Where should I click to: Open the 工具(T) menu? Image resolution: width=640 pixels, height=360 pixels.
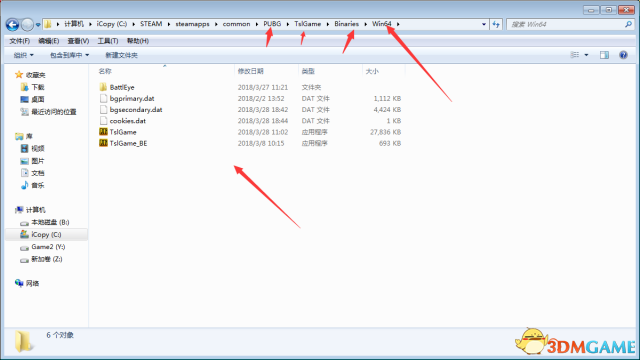tap(108, 41)
